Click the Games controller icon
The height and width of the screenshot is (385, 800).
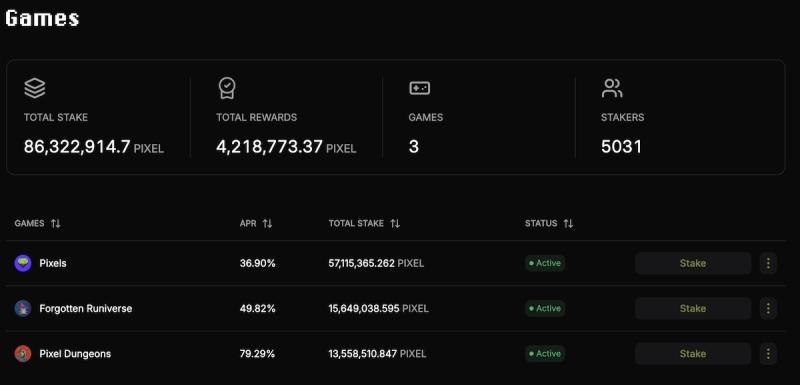click(419, 88)
